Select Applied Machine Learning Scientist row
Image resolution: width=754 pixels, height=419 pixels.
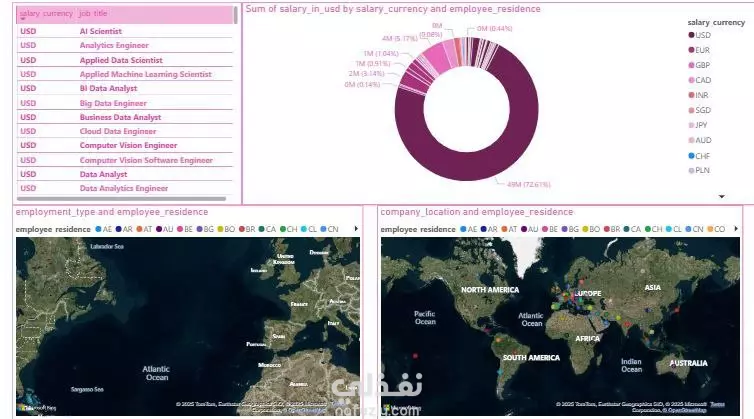click(125, 74)
